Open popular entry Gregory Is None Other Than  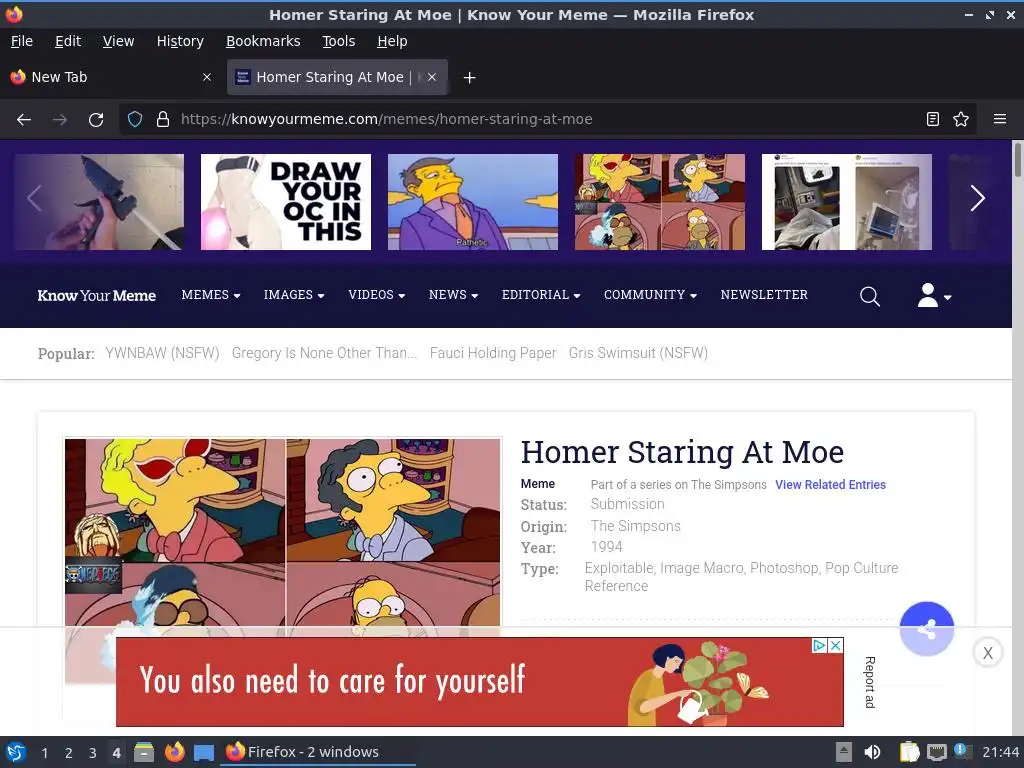tap(324, 353)
